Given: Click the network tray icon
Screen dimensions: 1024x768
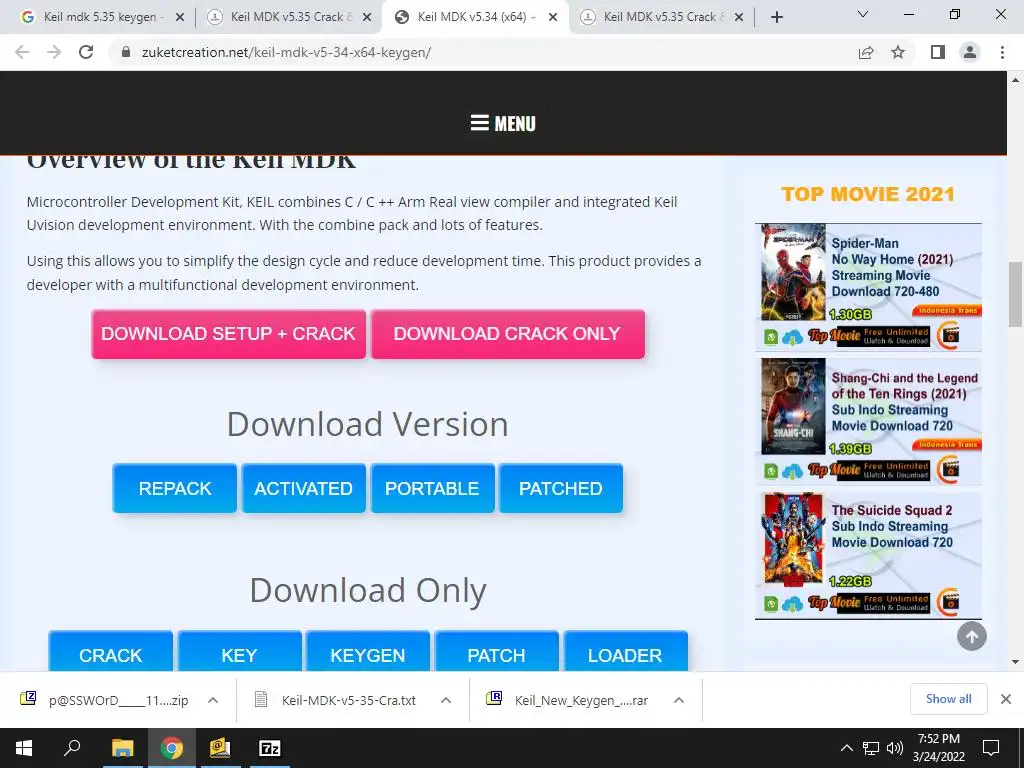Looking at the screenshot, I should click(x=871, y=748).
